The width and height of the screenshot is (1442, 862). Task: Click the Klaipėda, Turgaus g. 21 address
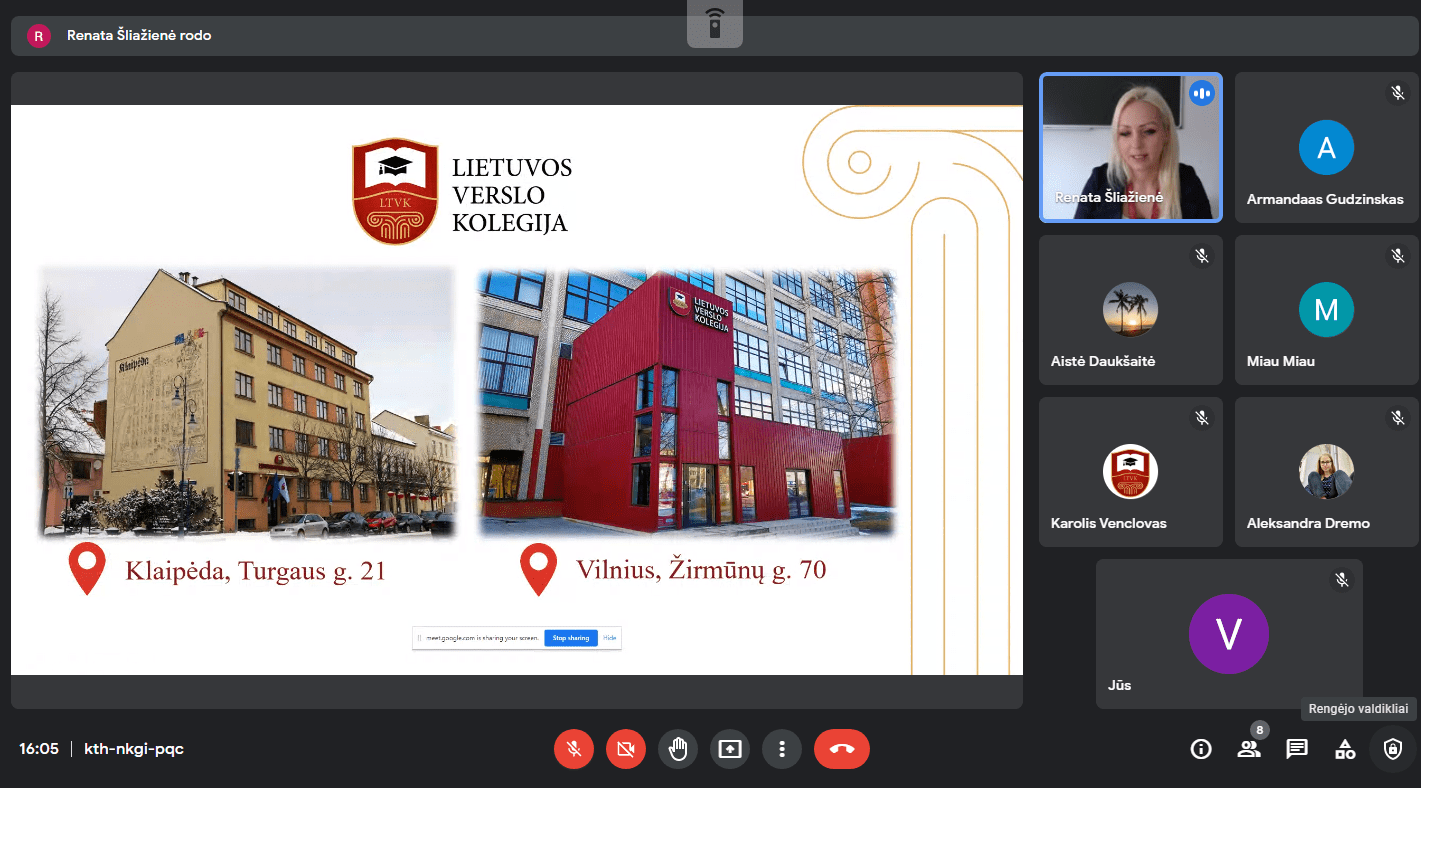point(255,571)
